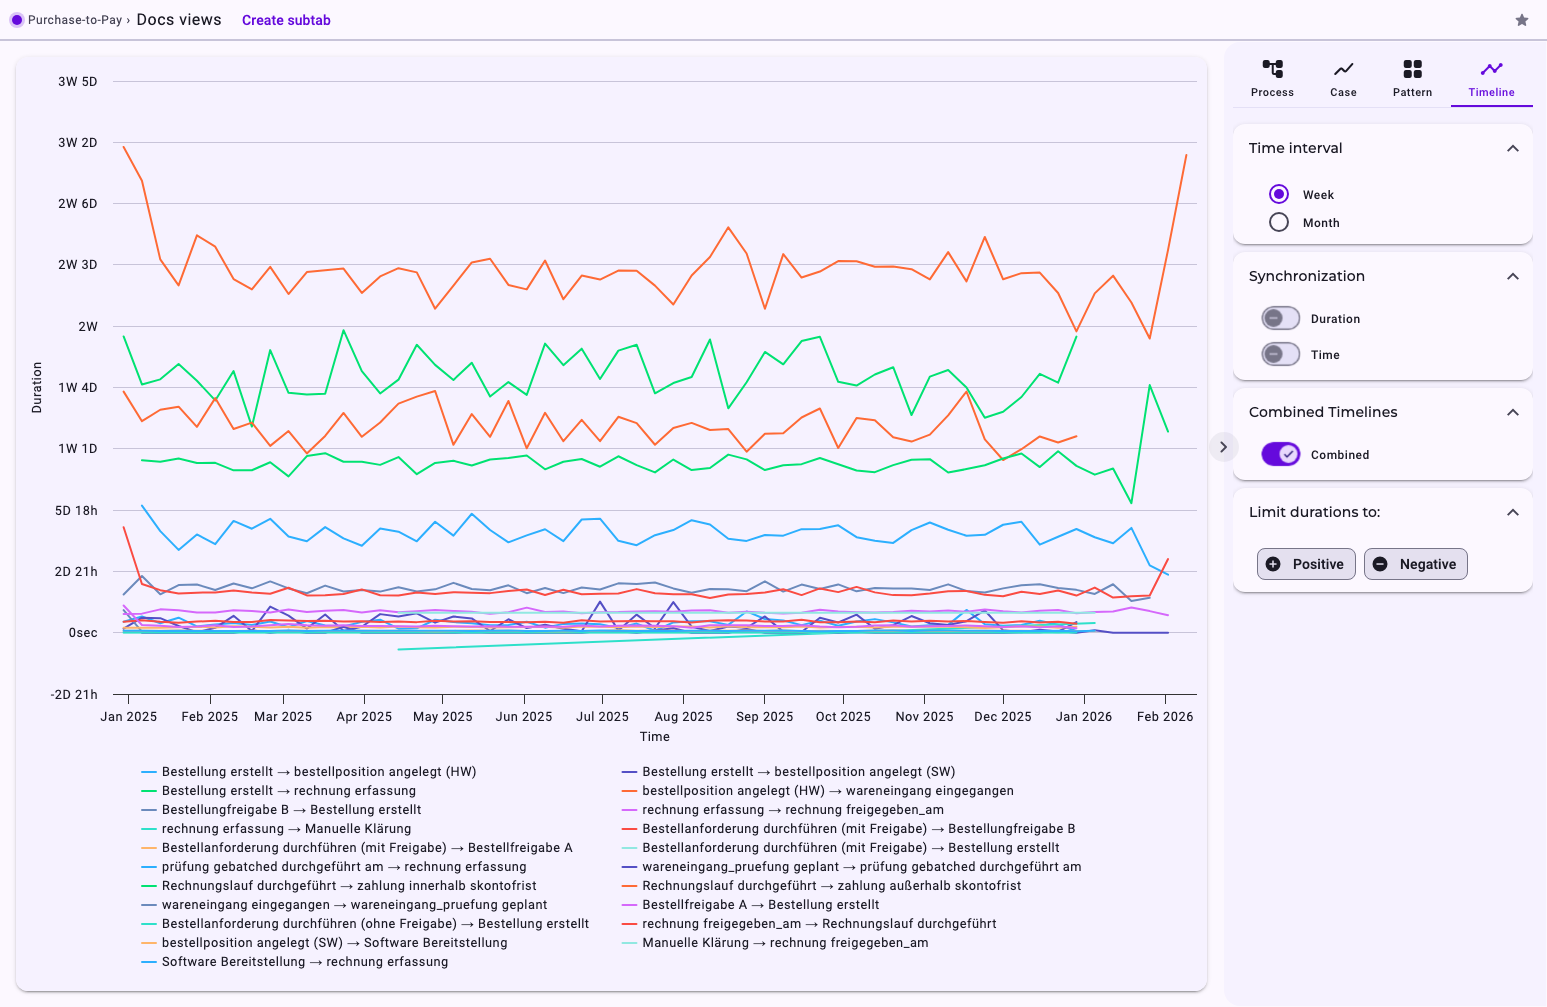Collapse the Combined Timelines section
1547x1007 pixels.
click(1513, 412)
